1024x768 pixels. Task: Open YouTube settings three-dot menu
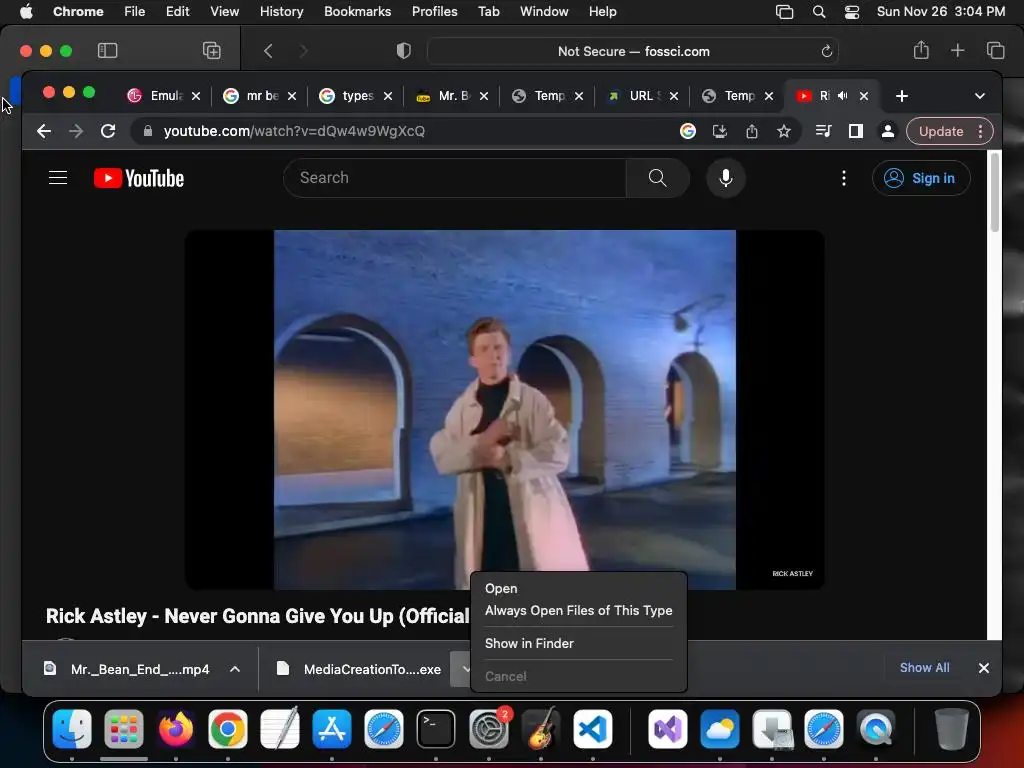point(844,178)
